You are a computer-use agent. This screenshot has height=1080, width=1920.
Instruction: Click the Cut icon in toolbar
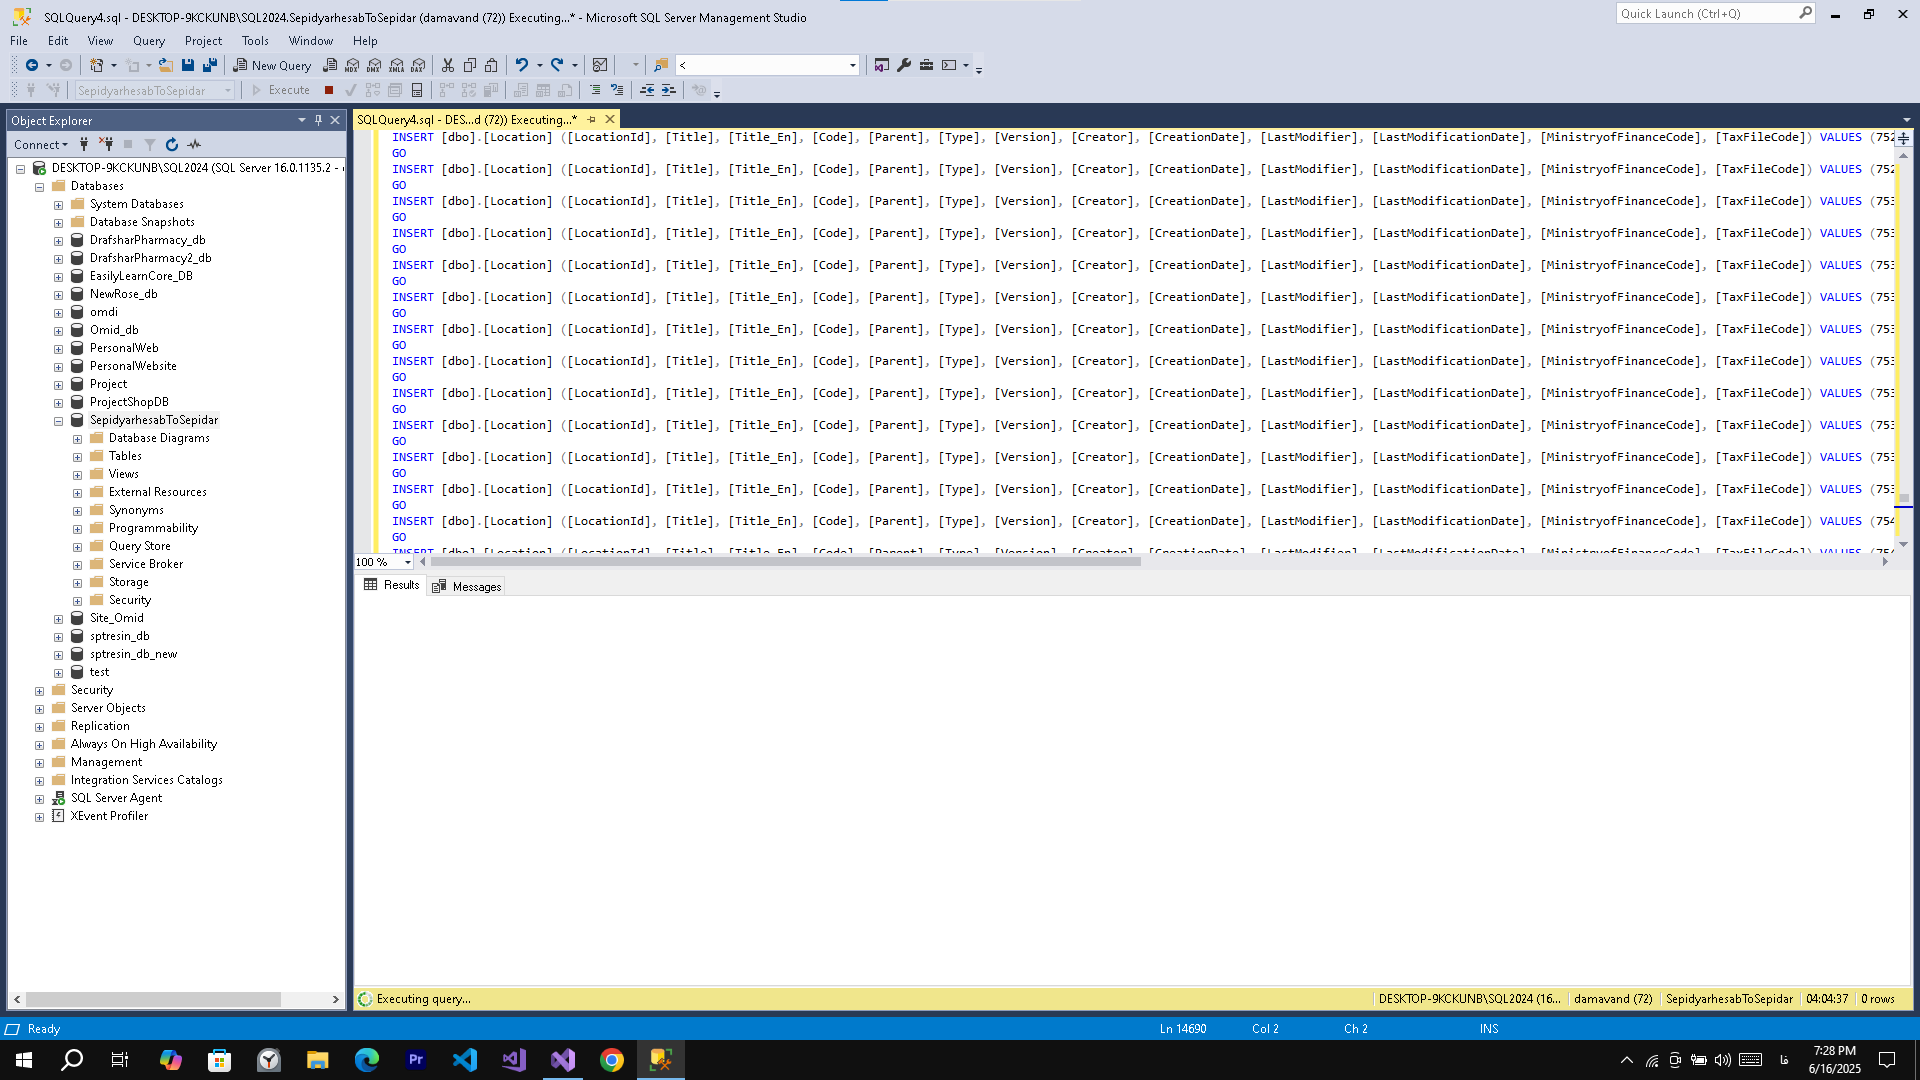coord(448,65)
